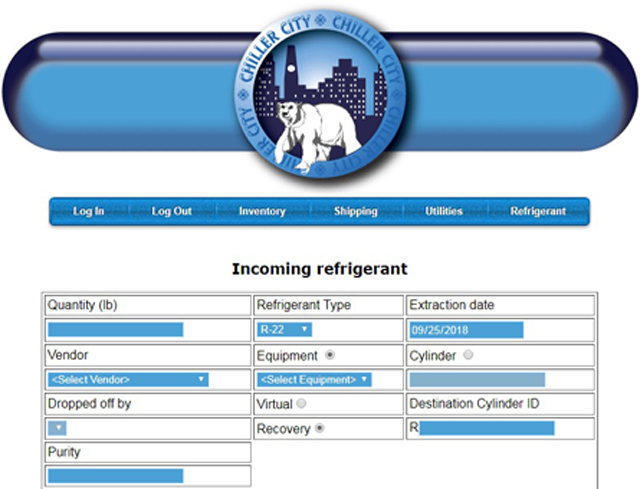Select the Refrigerant menu item

538,211
